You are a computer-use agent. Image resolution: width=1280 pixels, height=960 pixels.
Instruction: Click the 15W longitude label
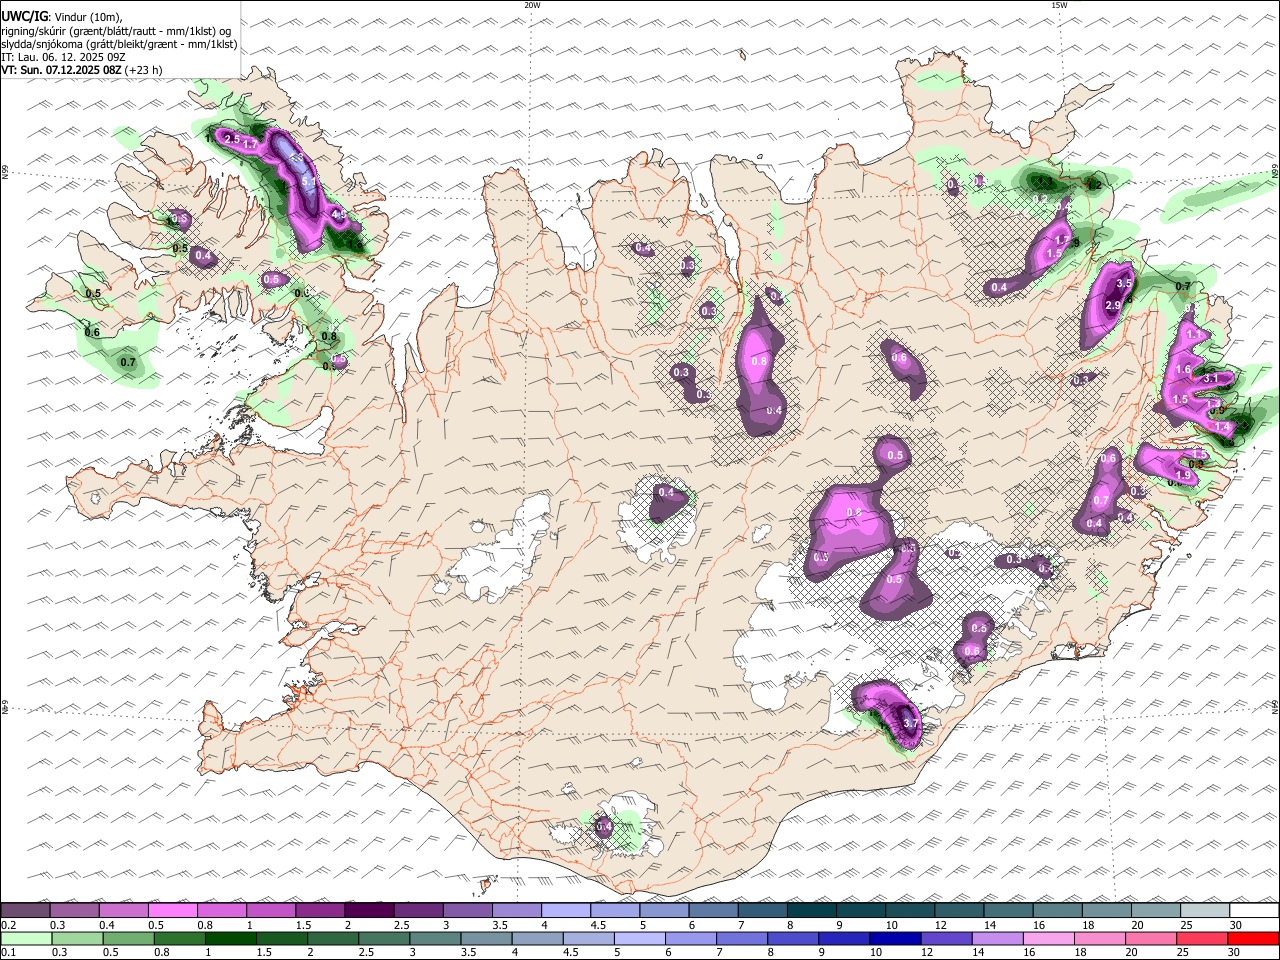point(1059,5)
